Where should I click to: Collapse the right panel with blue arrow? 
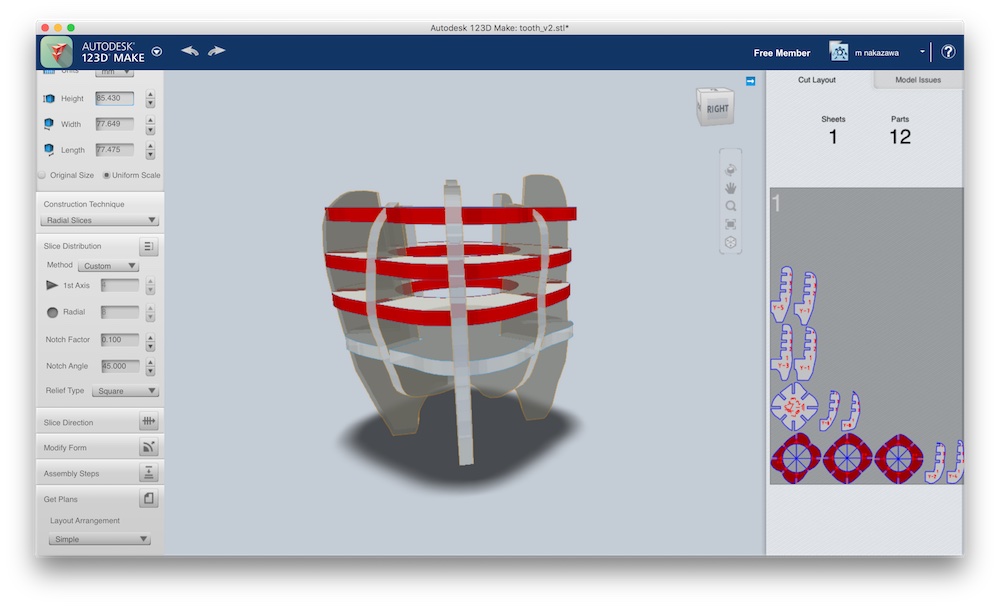point(751,81)
